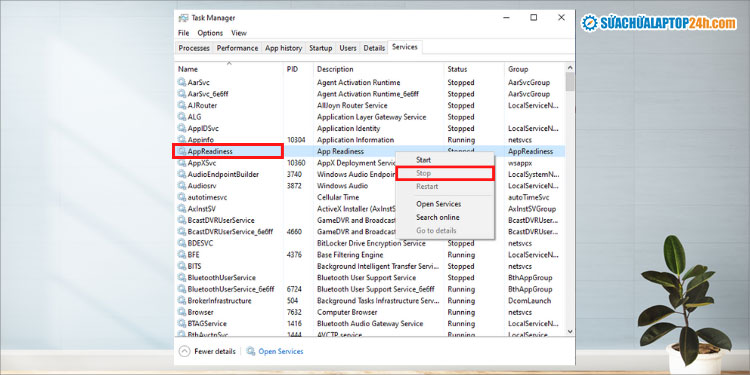This screenshot has width=750, height=375.
Task: Click the ALG service gear icon
Action: [182, 117]
